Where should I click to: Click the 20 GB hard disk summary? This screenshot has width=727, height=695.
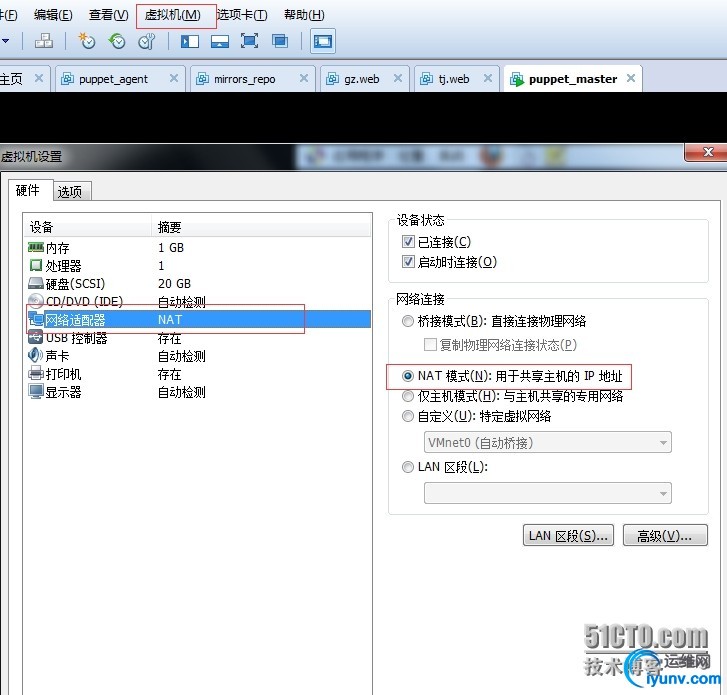[174, 284]
